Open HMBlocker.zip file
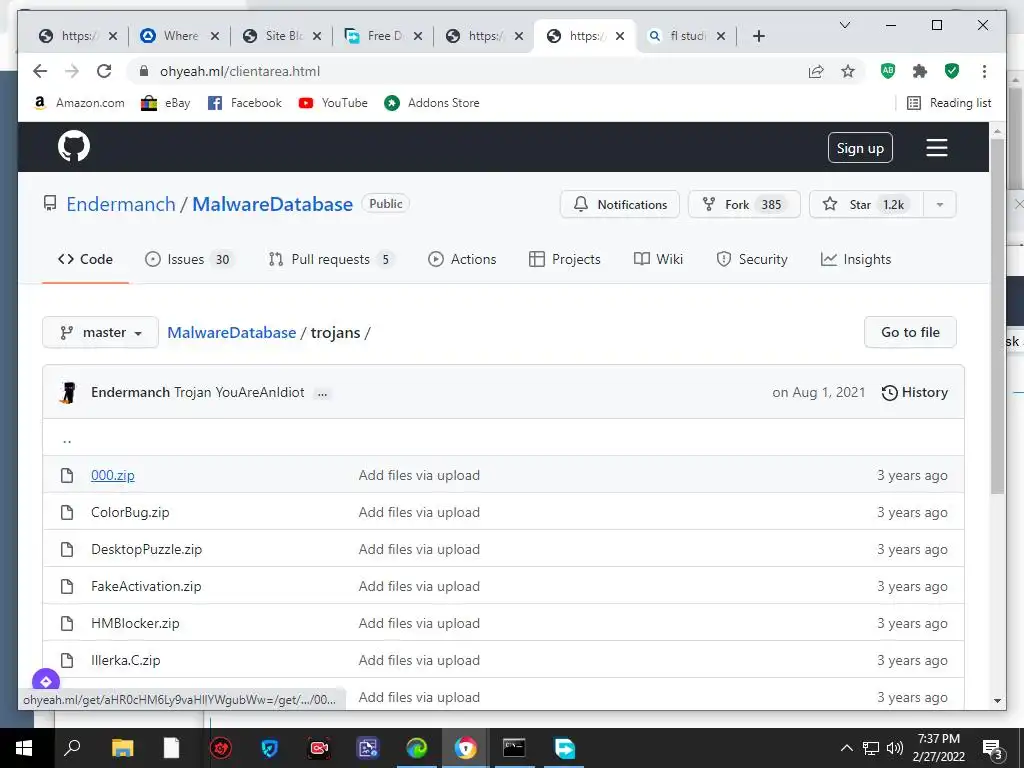Screen dimensions: 1024x768 135,624
